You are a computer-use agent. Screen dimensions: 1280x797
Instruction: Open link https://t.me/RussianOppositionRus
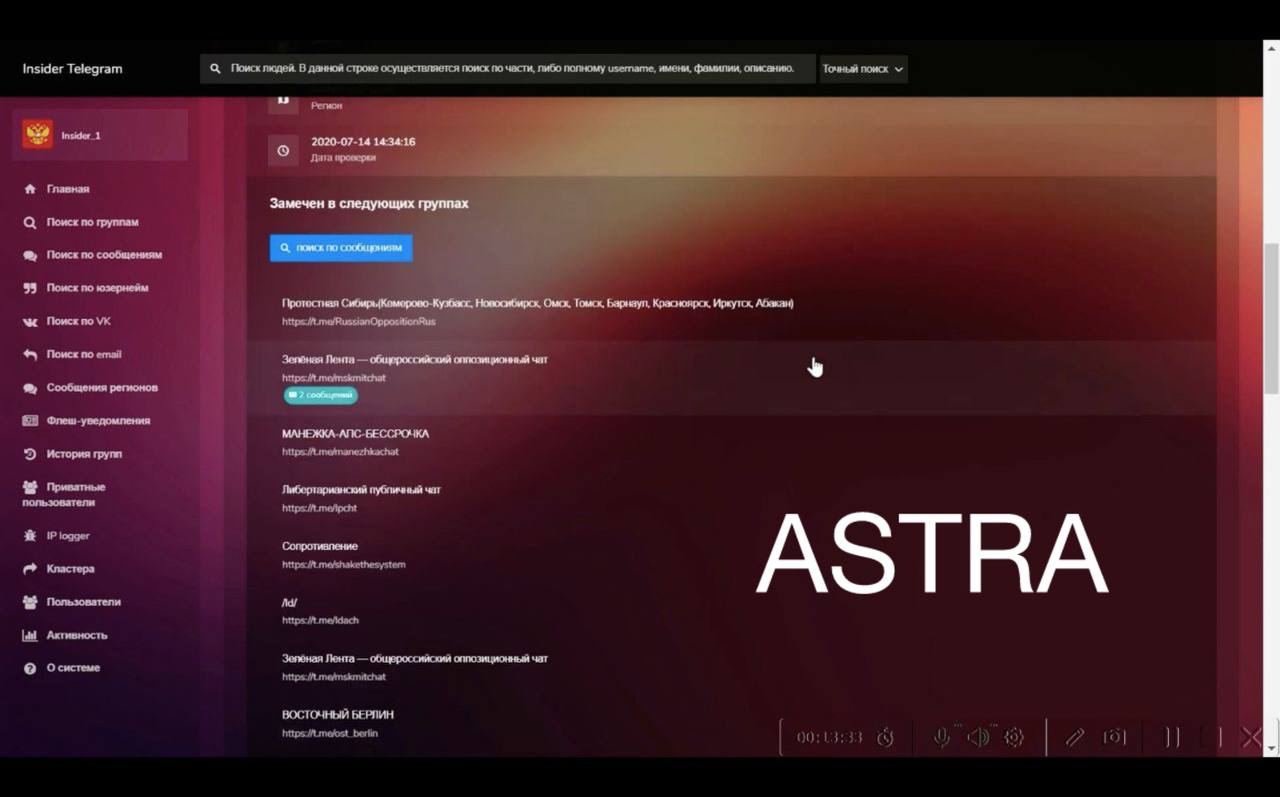pos(359,322)
